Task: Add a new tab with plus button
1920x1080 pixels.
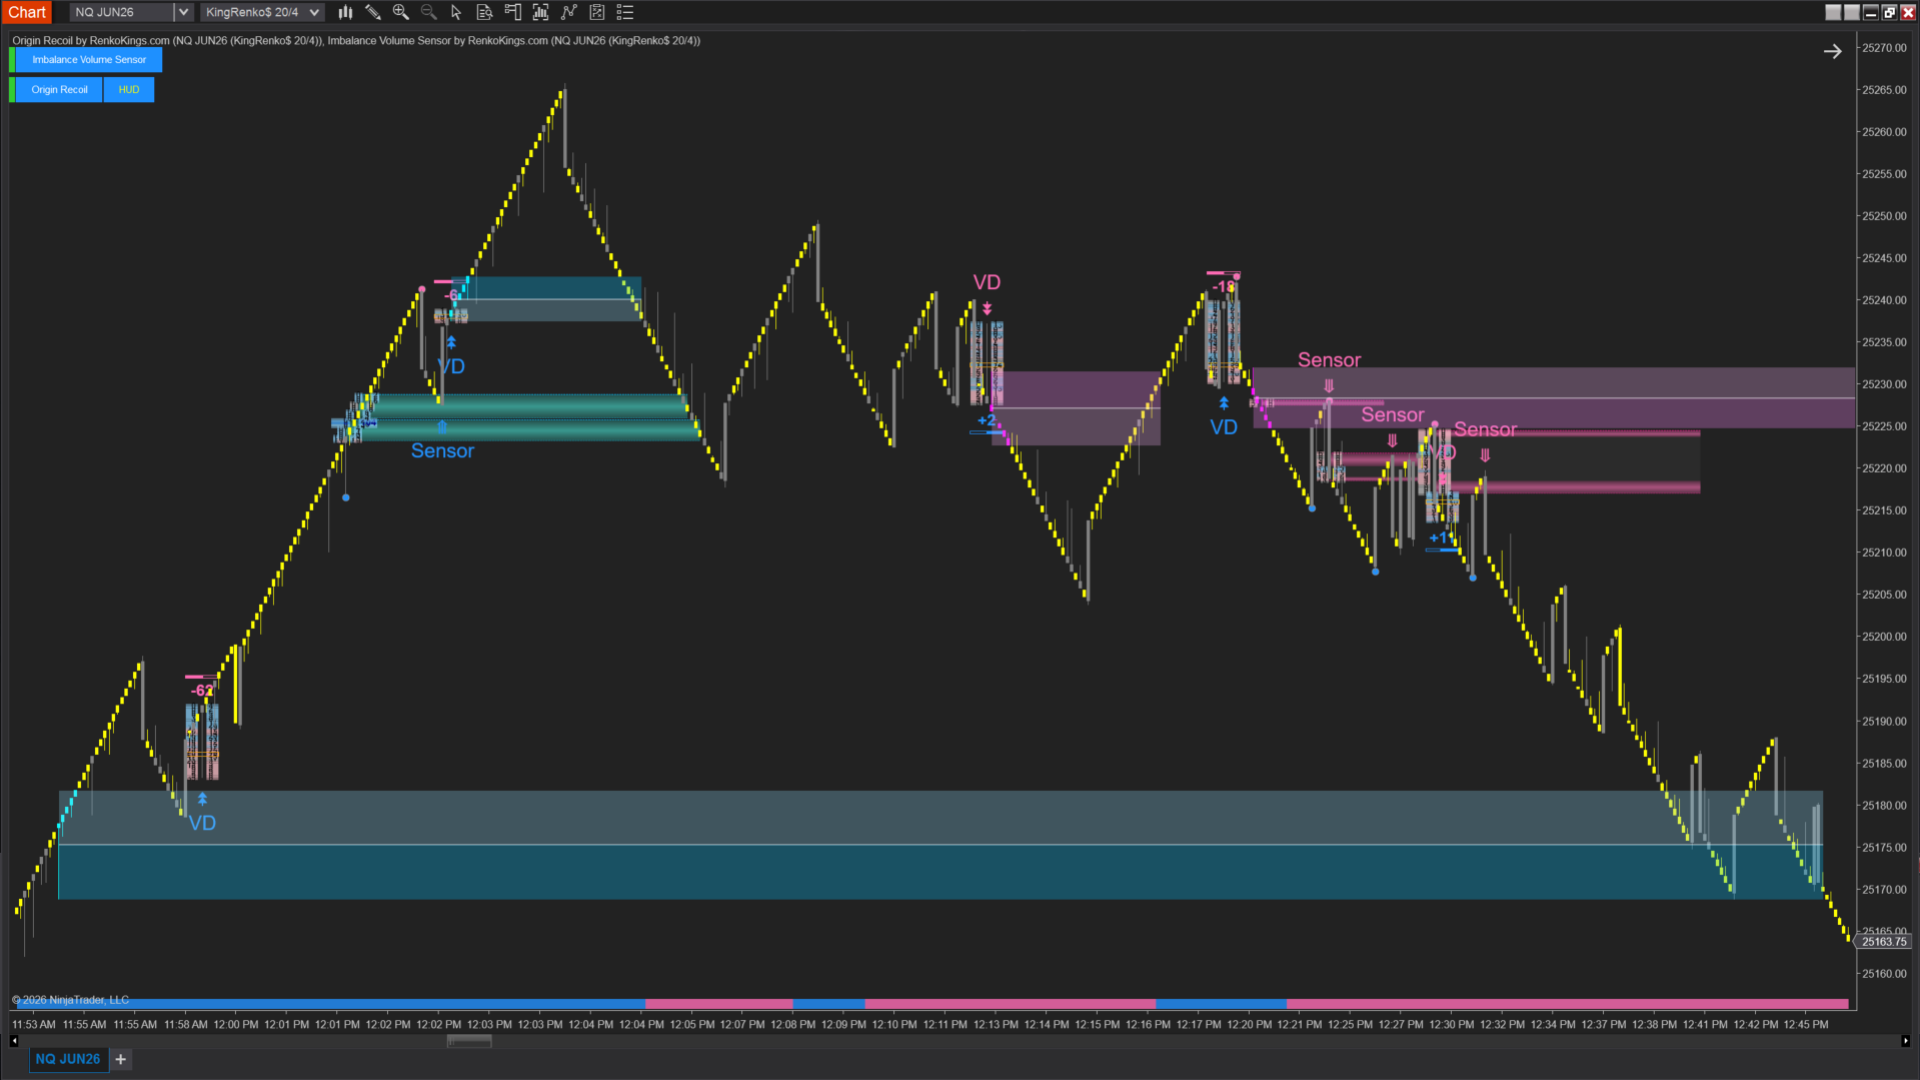Action: point(121,1059)
